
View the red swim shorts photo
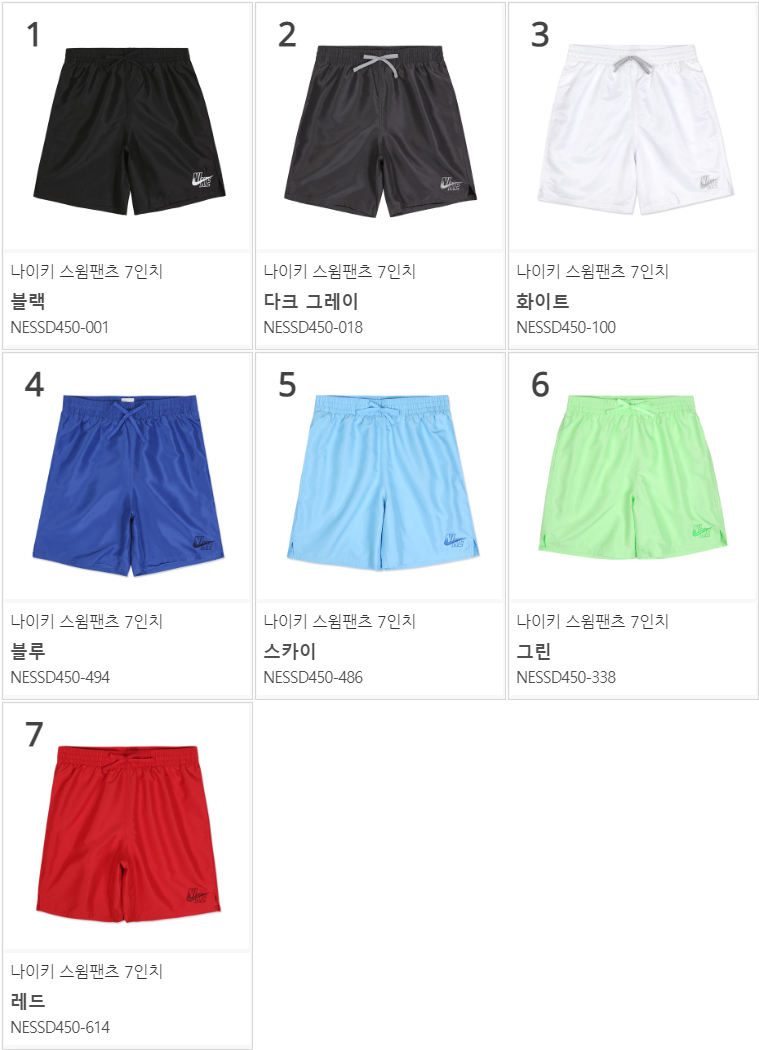pos(127,834)
